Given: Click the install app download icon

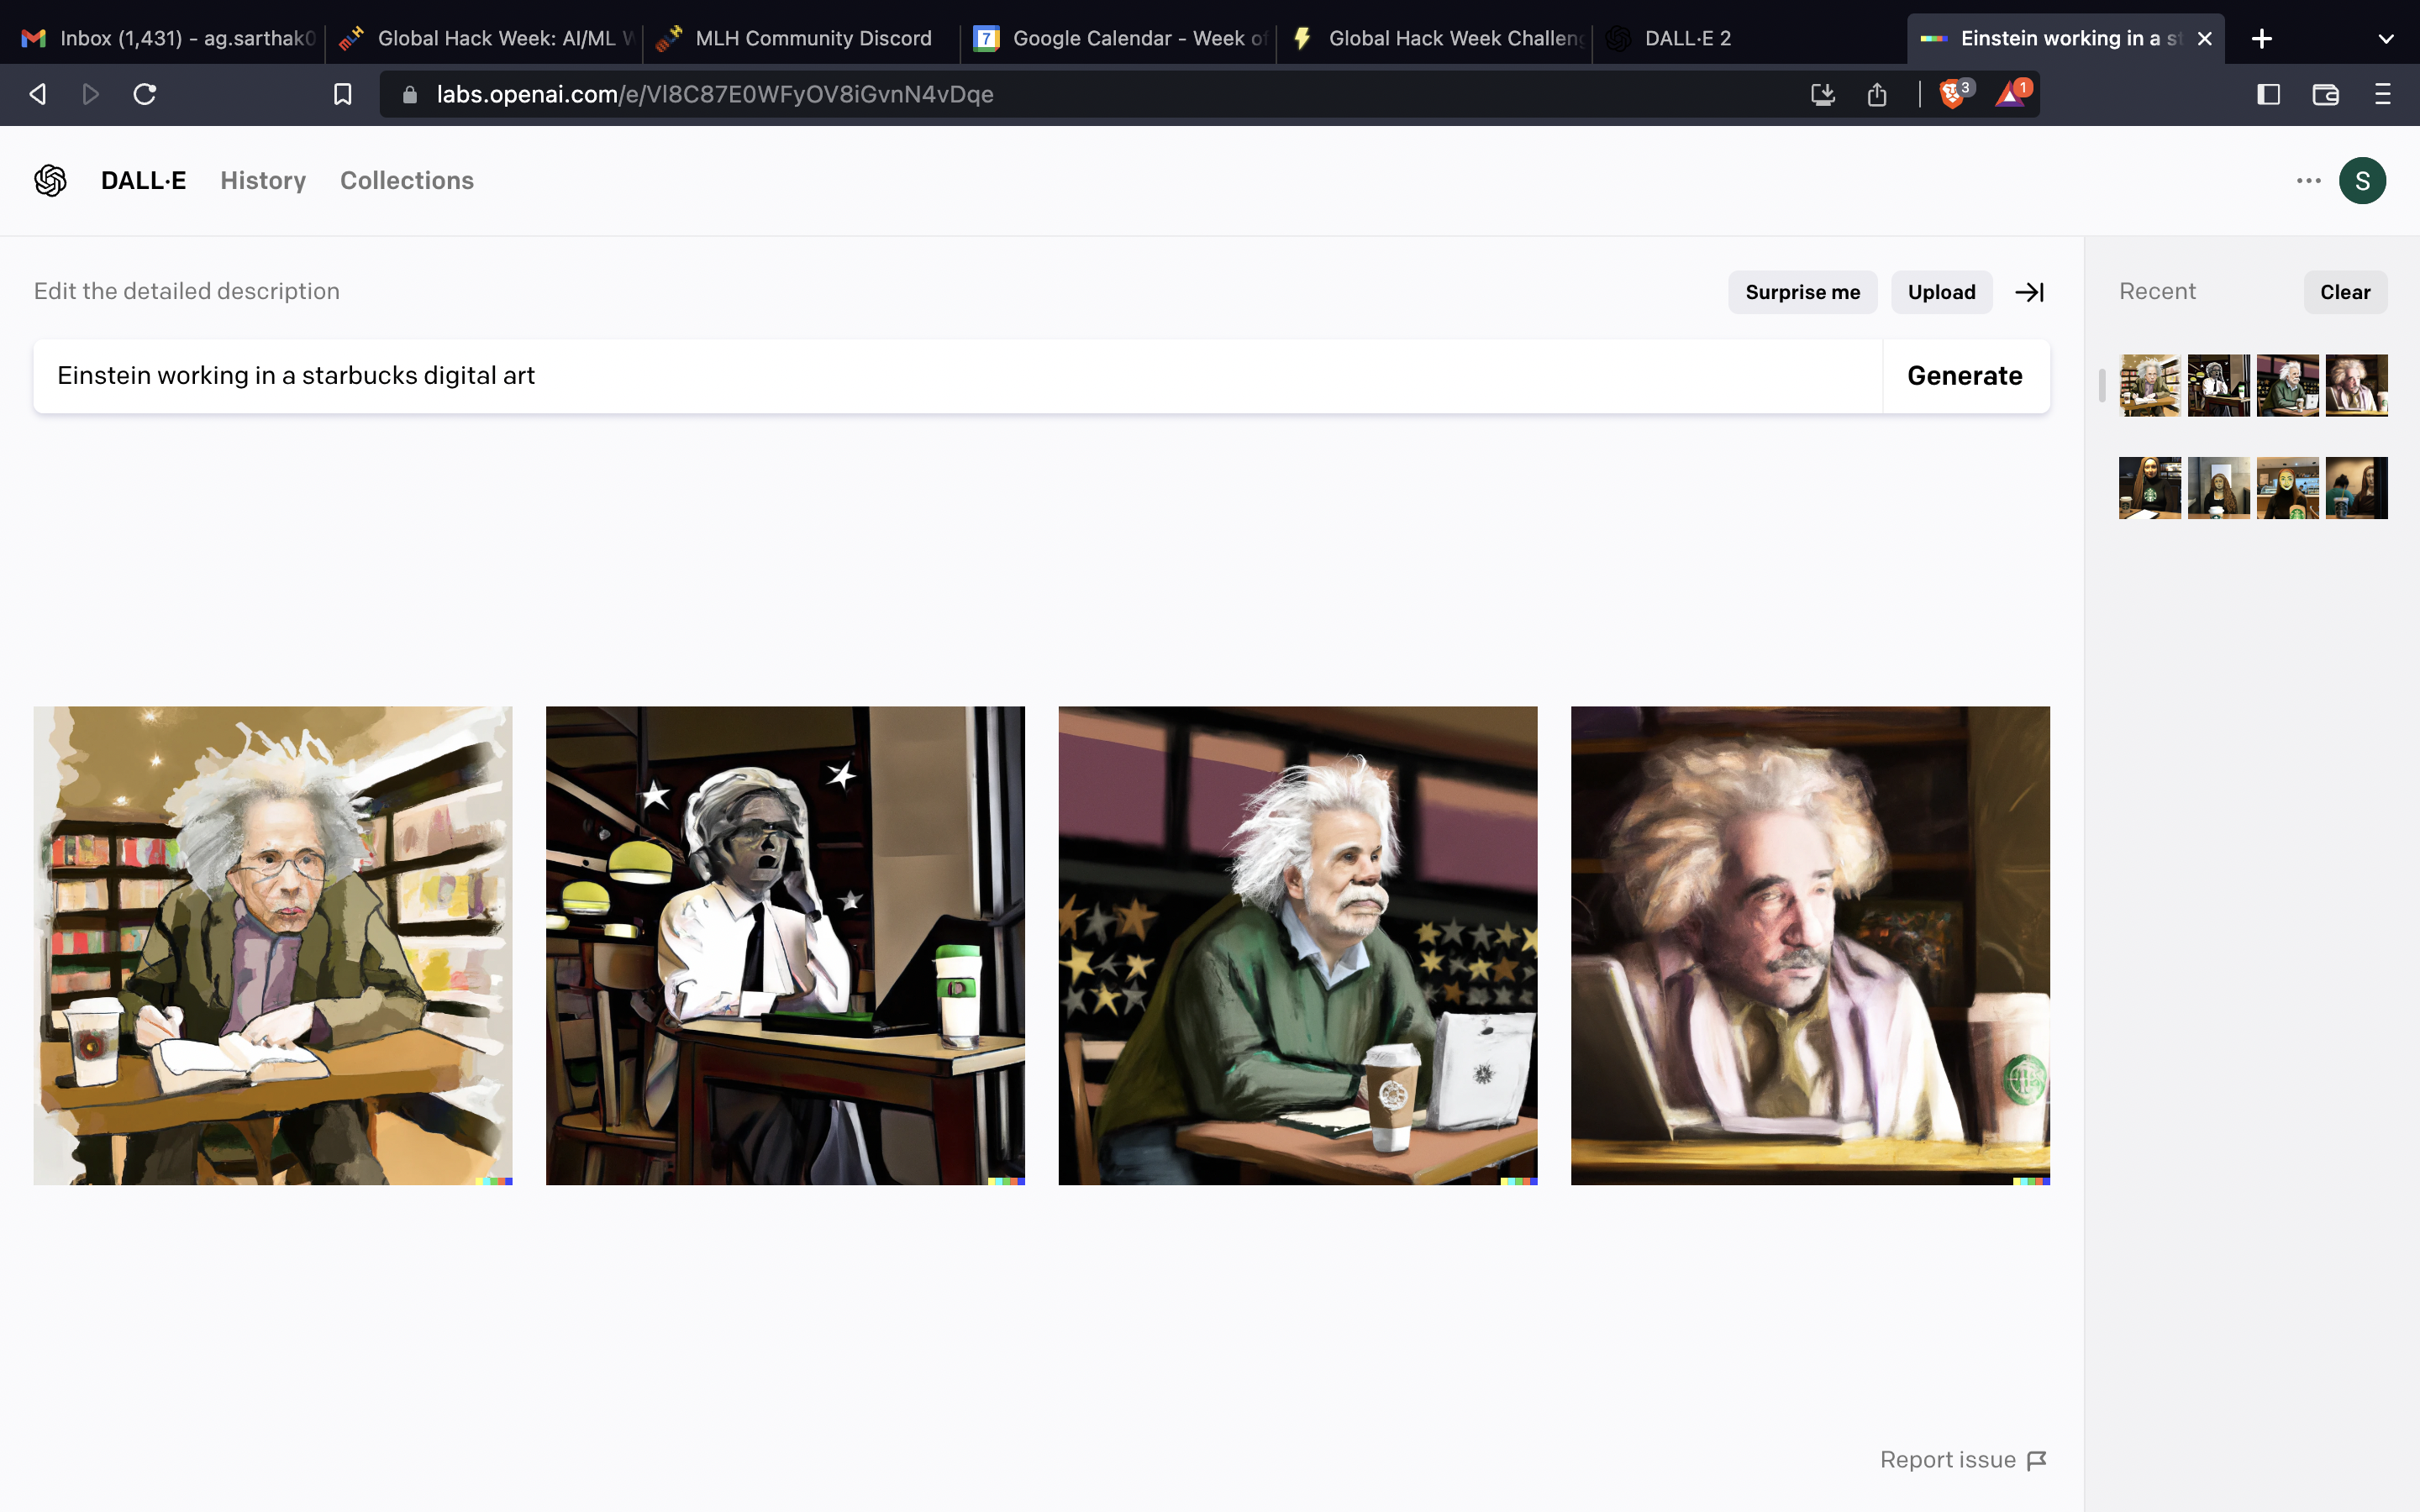Looking at the screenshot, I should (1822, 94).
